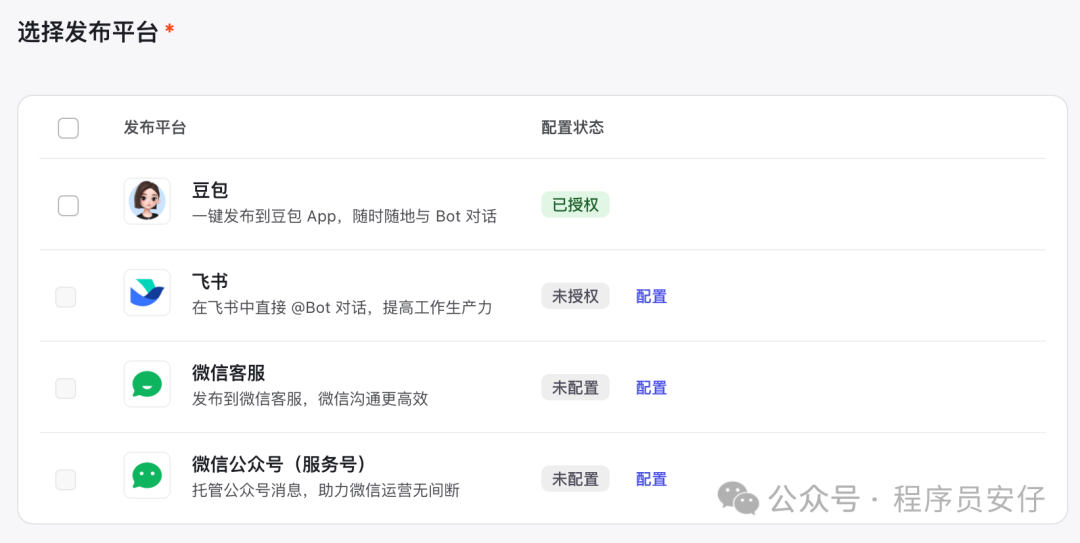Viewport: 1080px width, 543px height.
Task: Click the 发布平台 column header
Action: pos(155,128)
